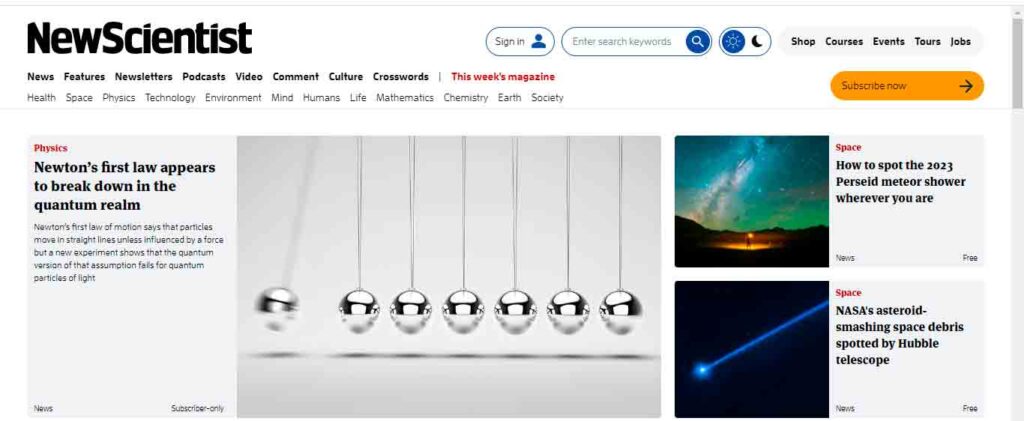Switch to light mode sun icon
1024x421 pixels.
733,42
